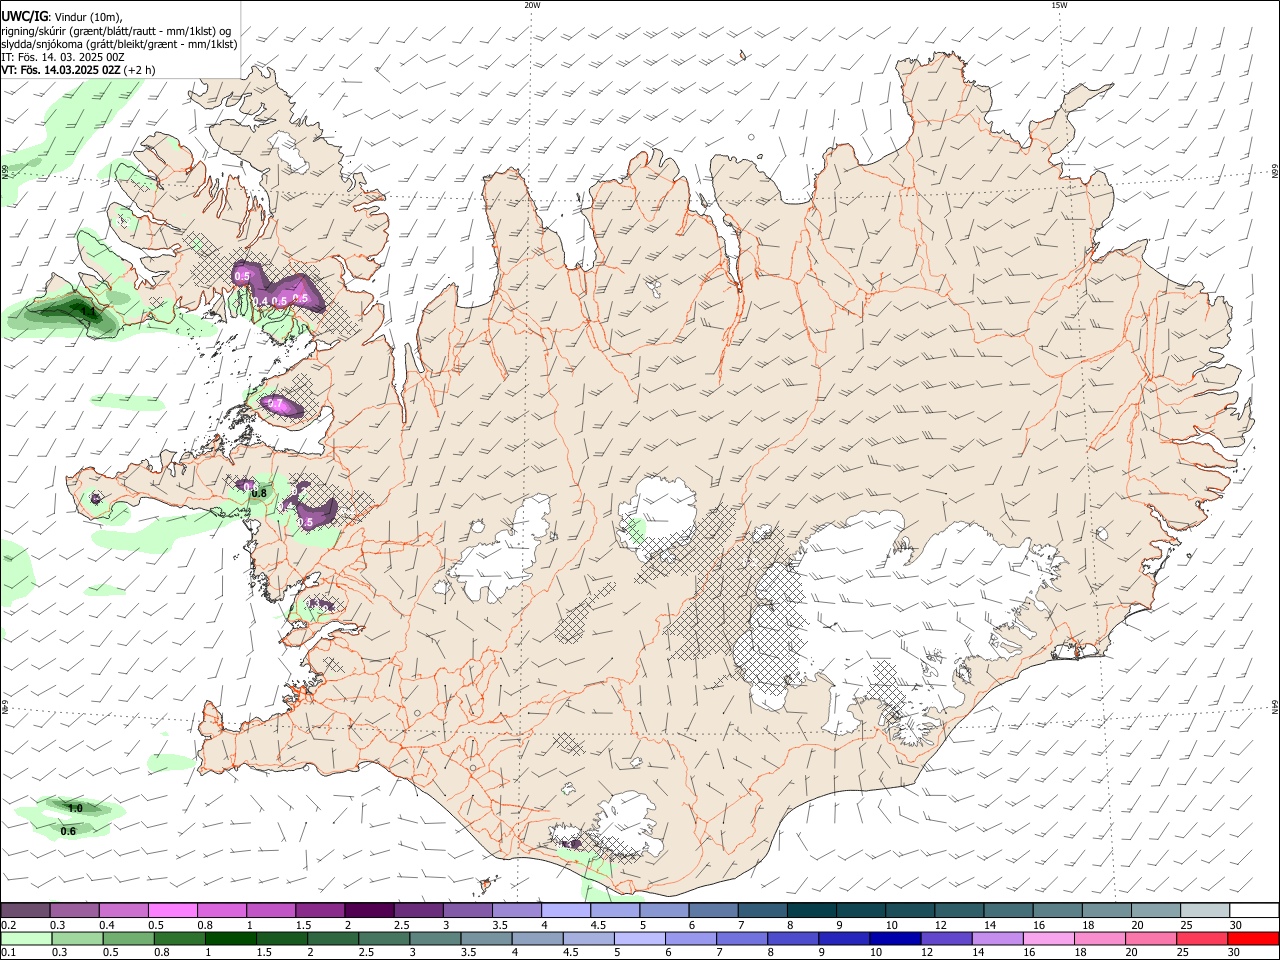Click the '20W' longitude label at top

click(532, 5)
